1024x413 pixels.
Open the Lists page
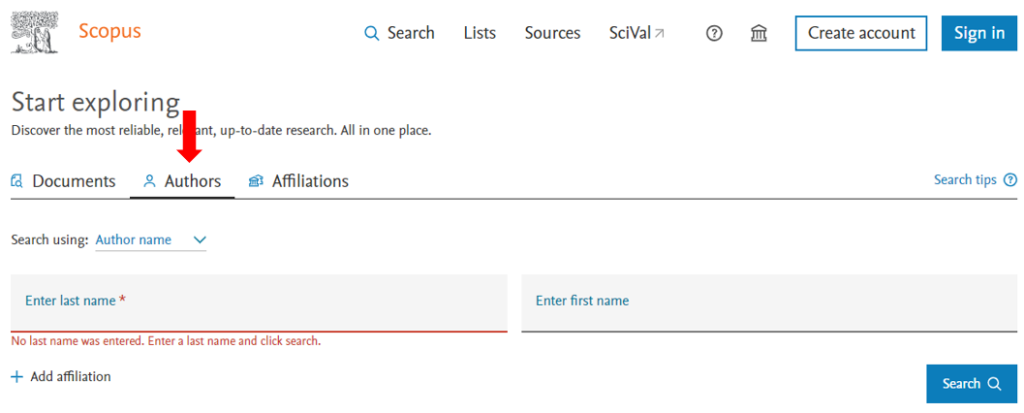[479, 33]
